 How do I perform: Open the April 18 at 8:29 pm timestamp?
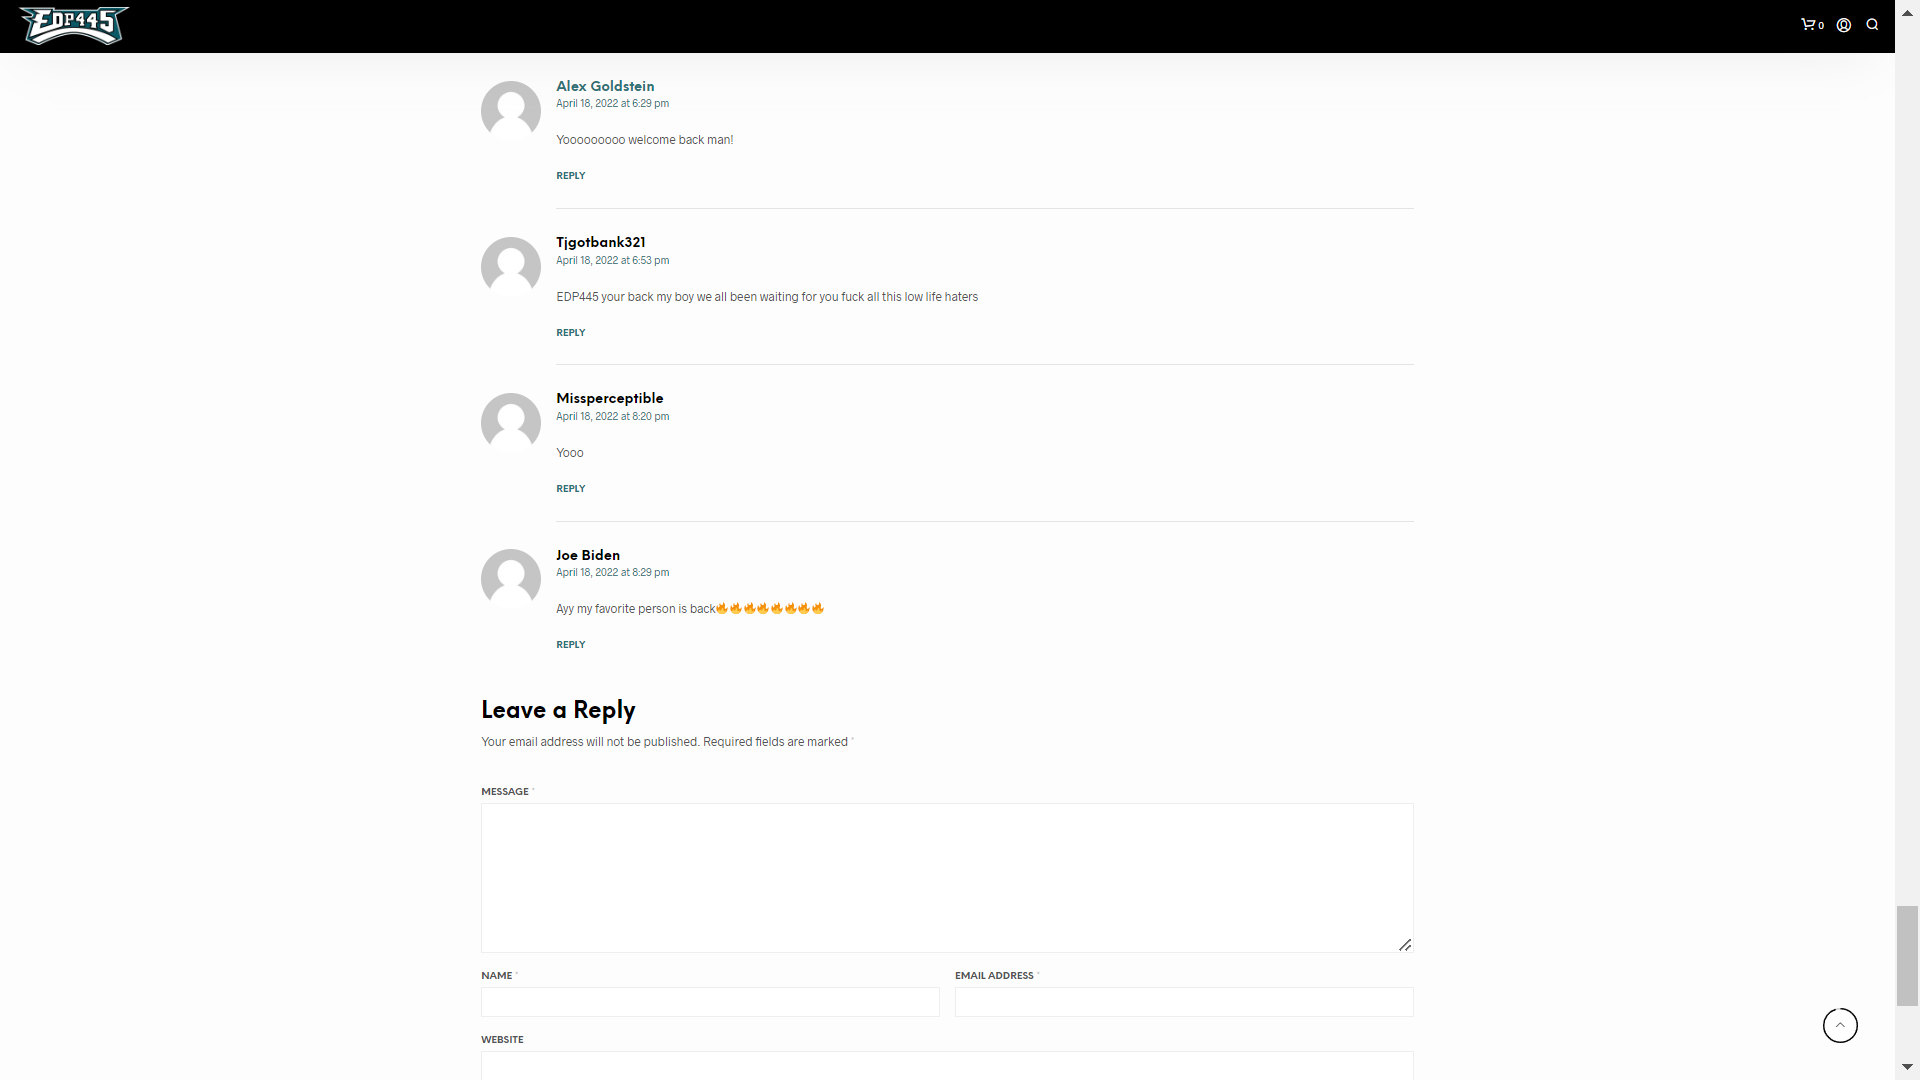[613, 573]
